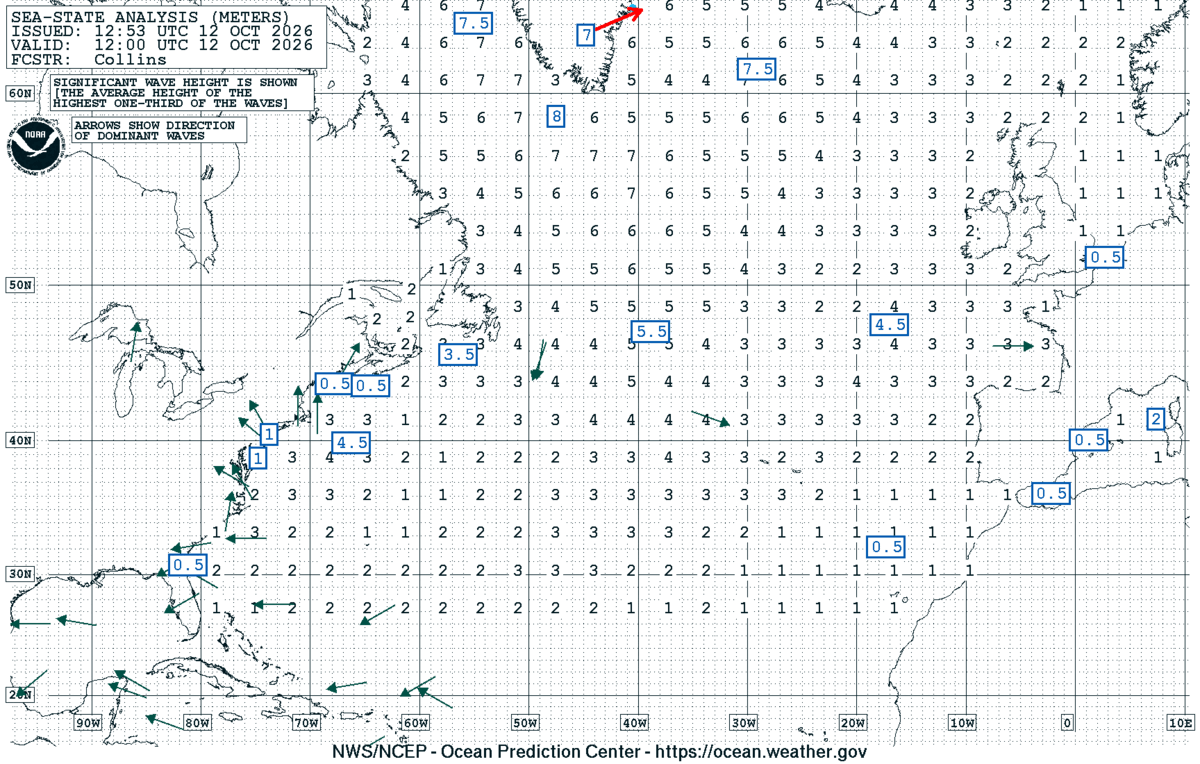
Task: Click the 60N latitude label
Action: coord(20,93)
